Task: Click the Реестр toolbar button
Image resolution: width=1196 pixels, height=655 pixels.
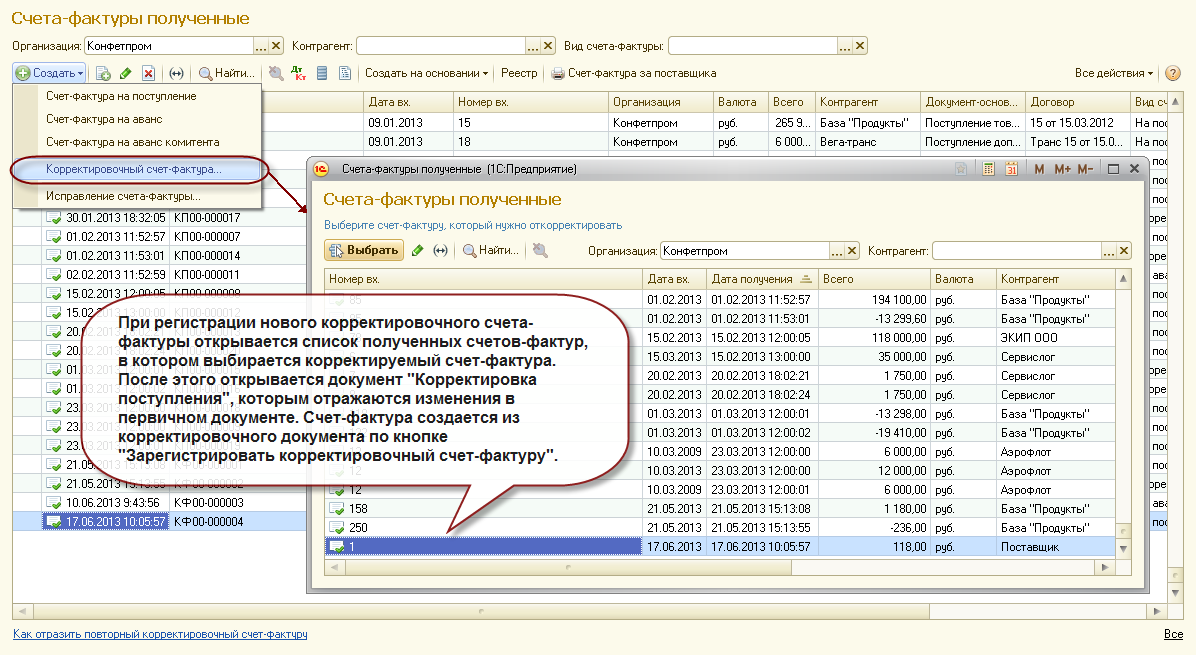Action: [519, 73]
